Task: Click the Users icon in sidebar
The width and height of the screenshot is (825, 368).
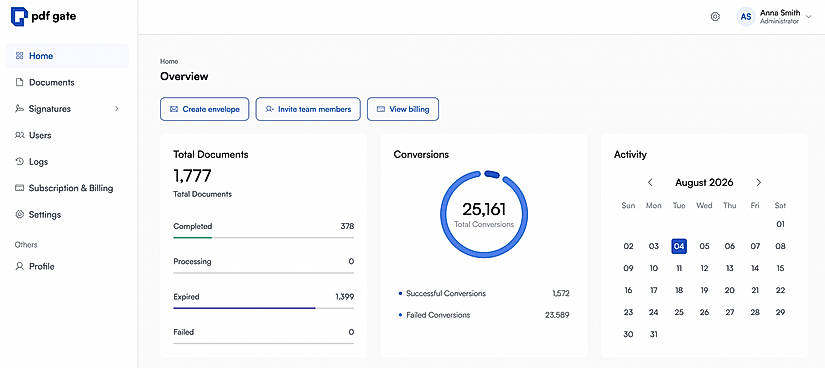Action: point(19,135)
